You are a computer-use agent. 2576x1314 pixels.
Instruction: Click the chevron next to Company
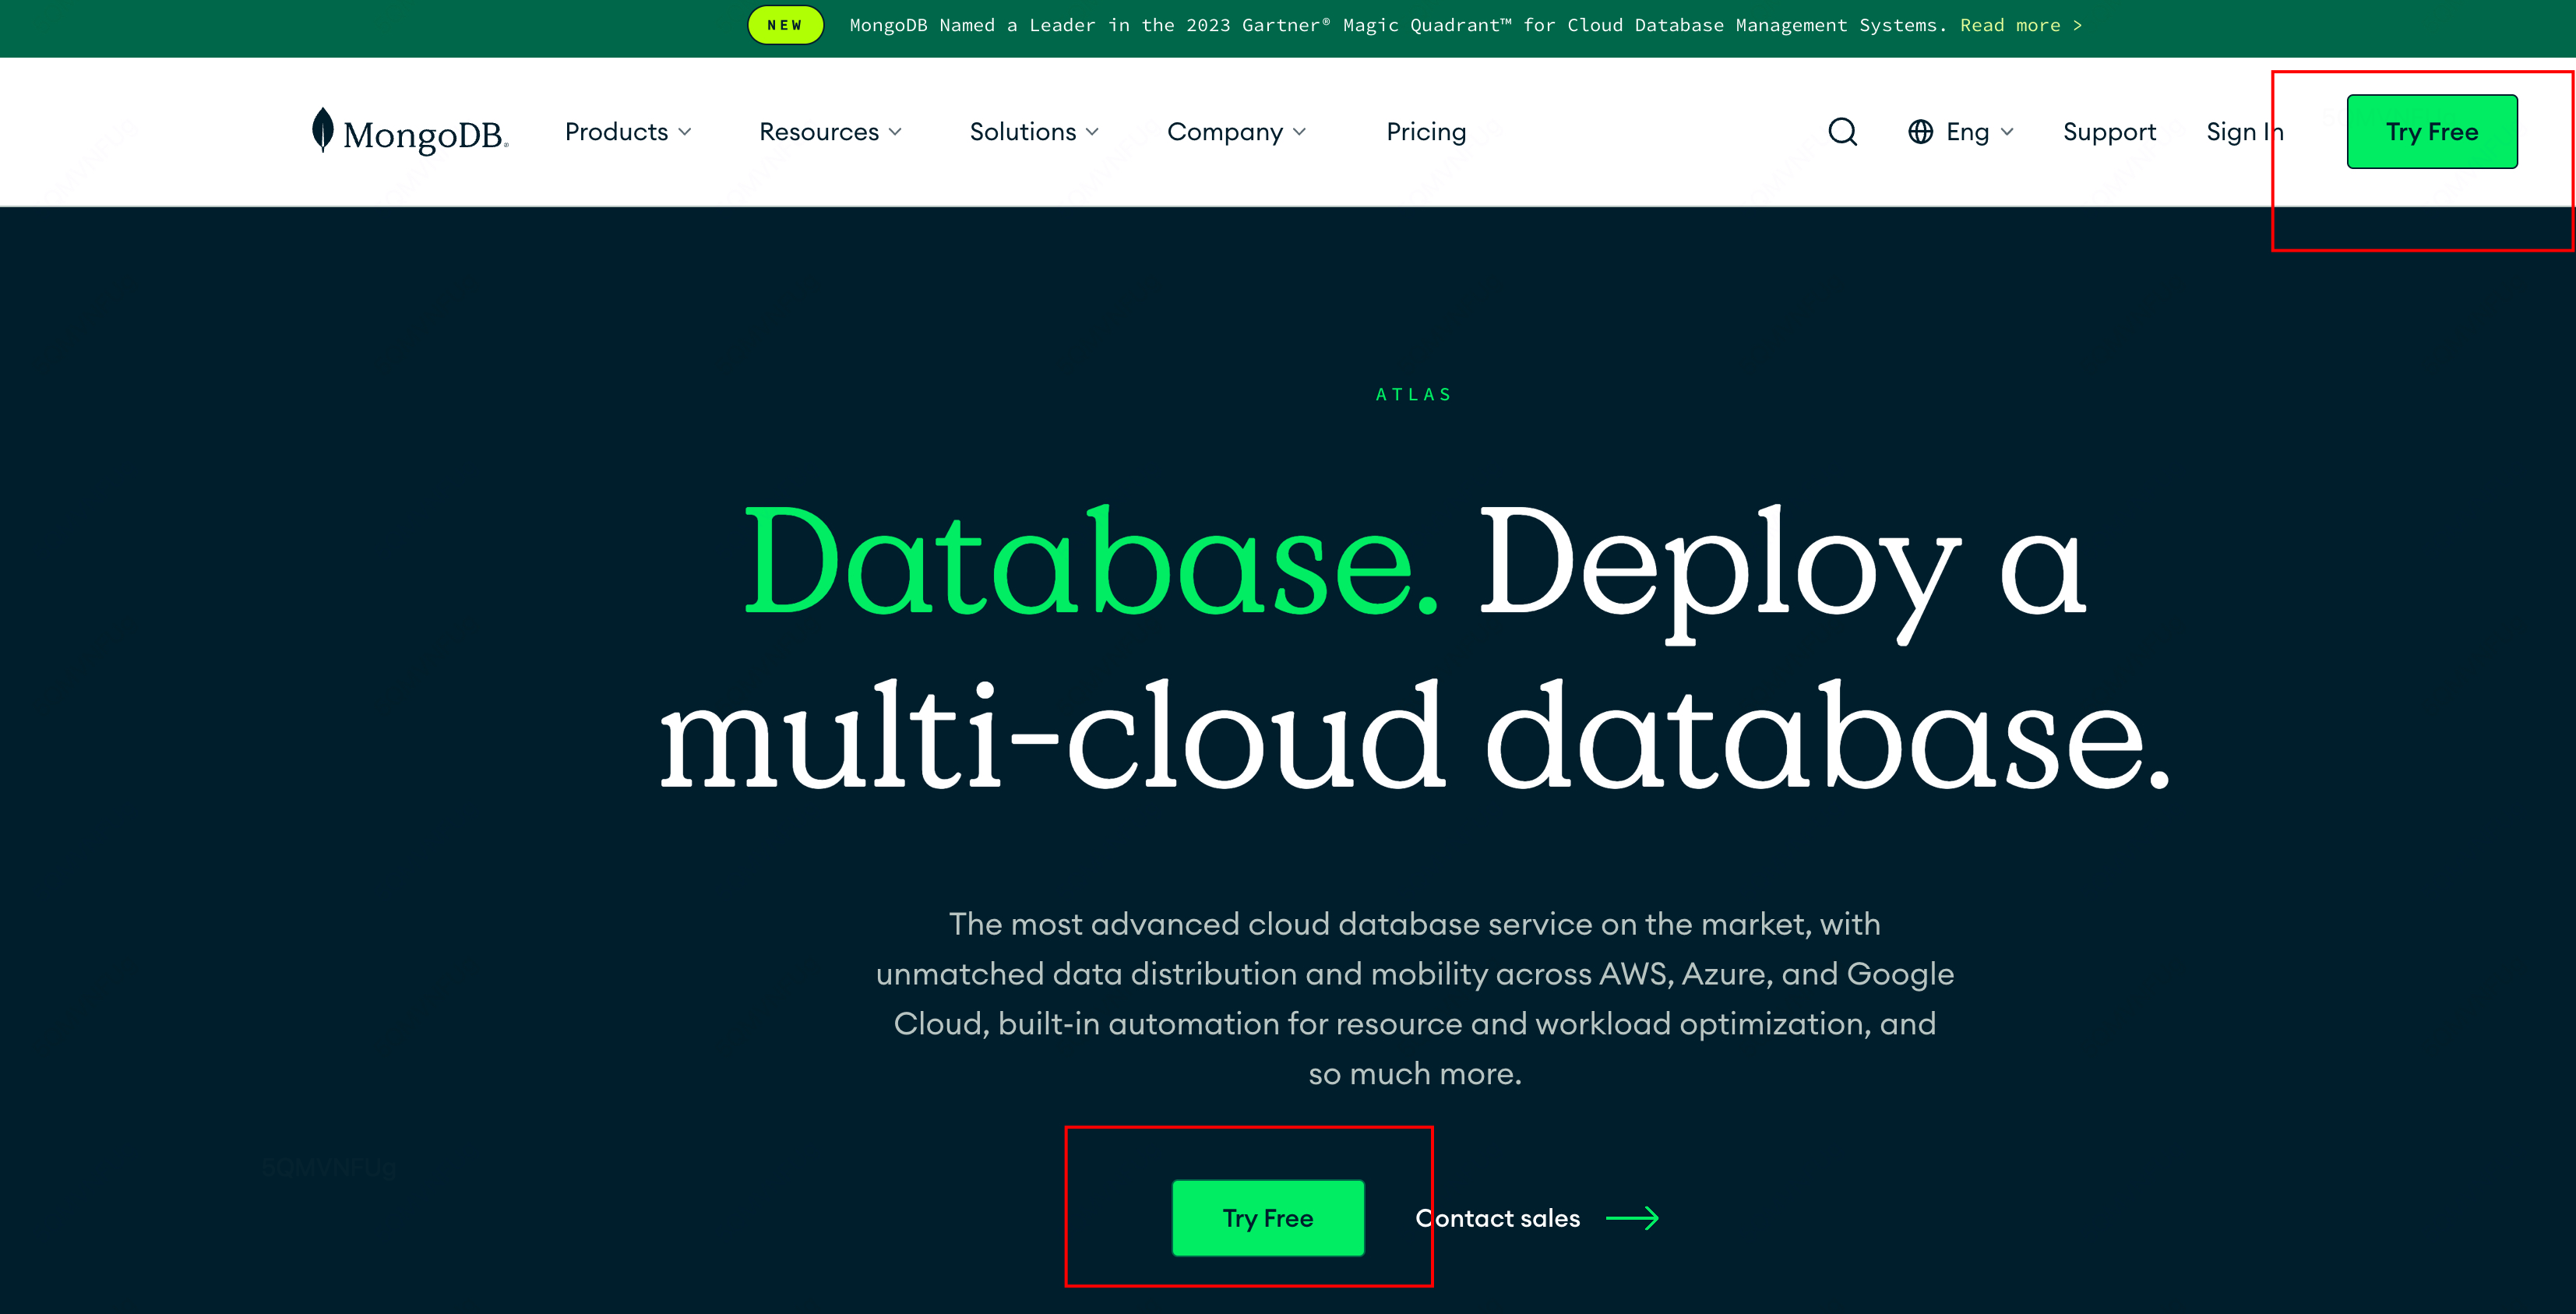1301,131
